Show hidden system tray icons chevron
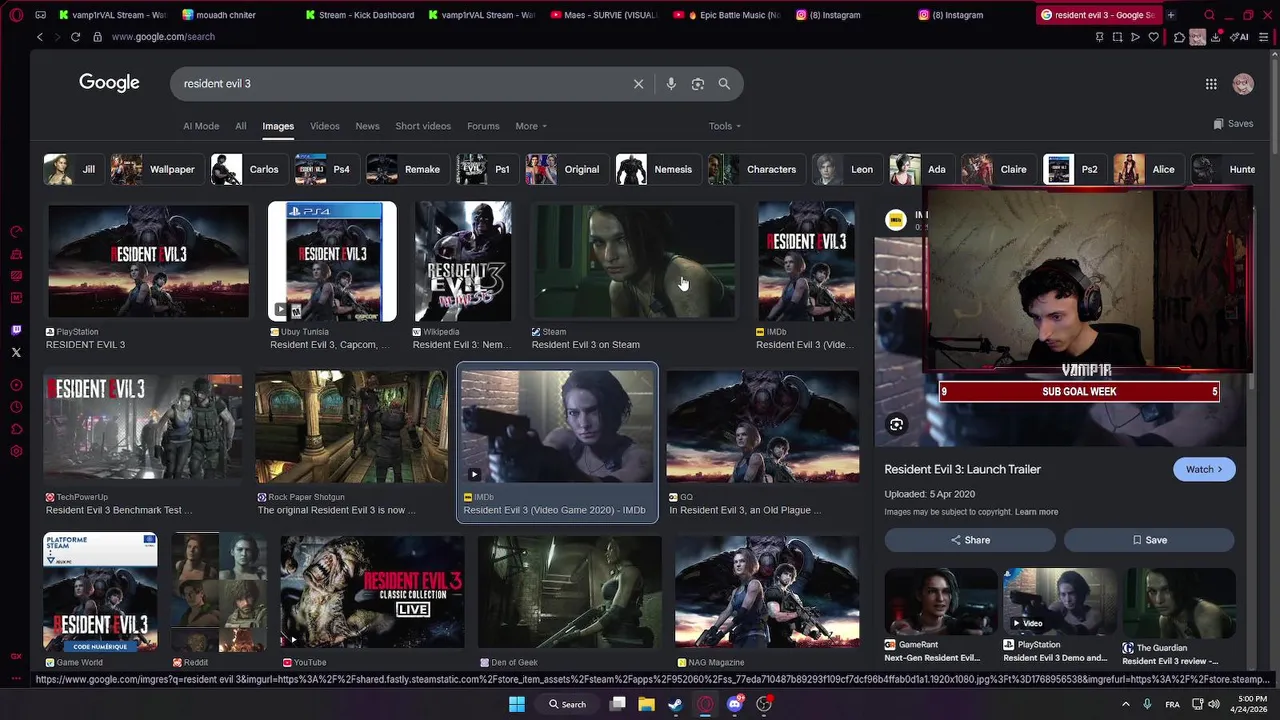This screenshot has height=720, width=1280. tap(1125, 704)
